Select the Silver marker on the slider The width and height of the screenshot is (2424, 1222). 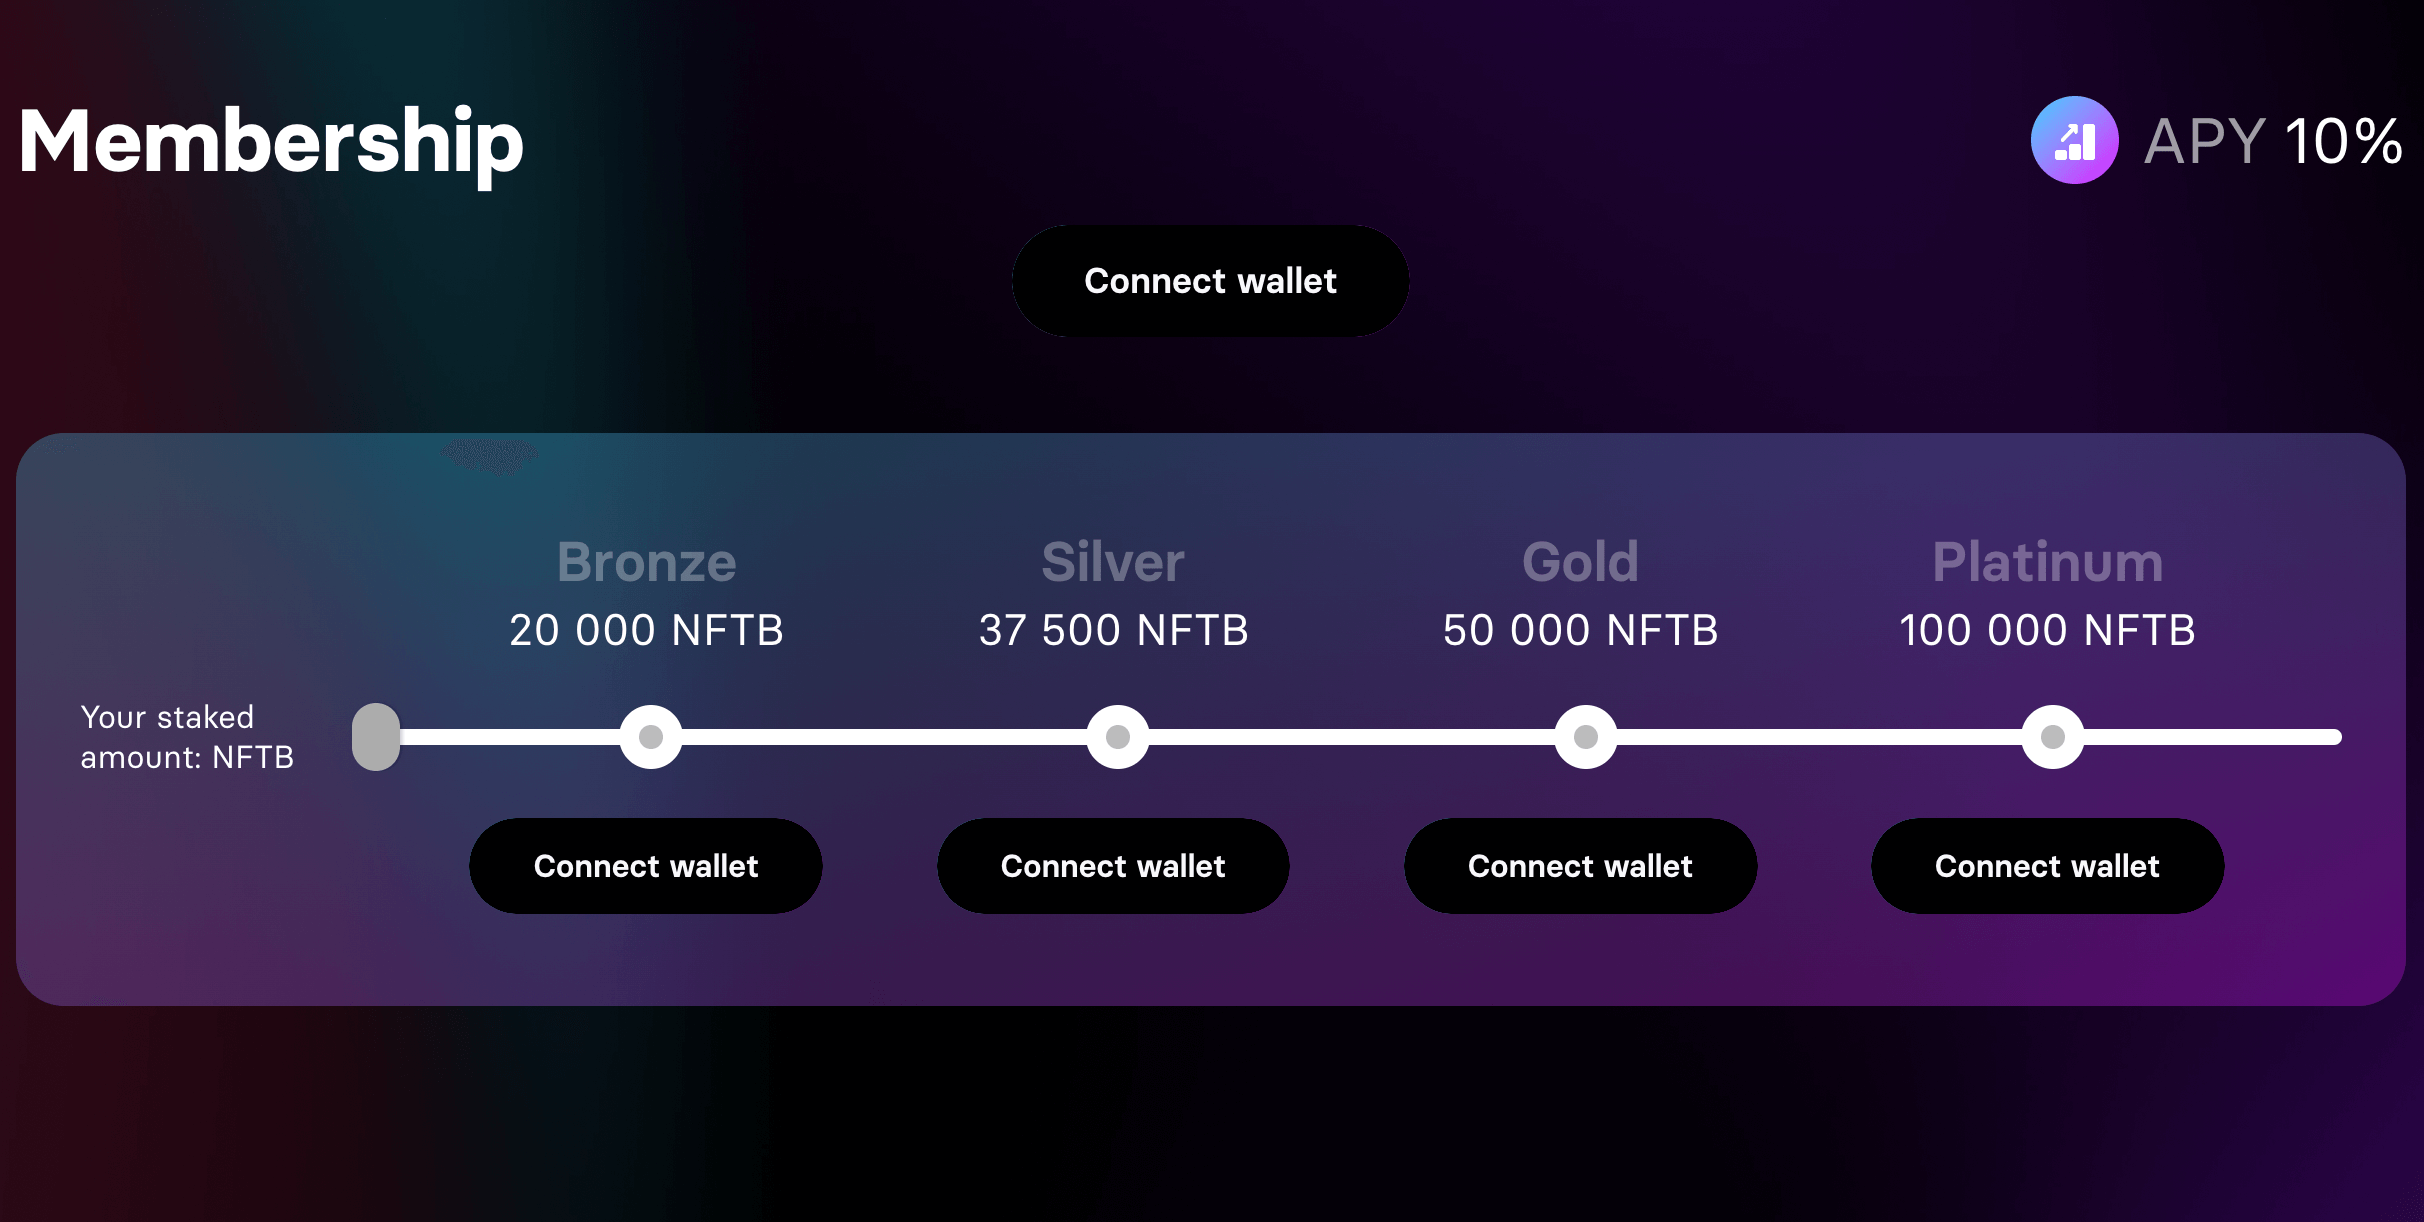coord(1118,737)
